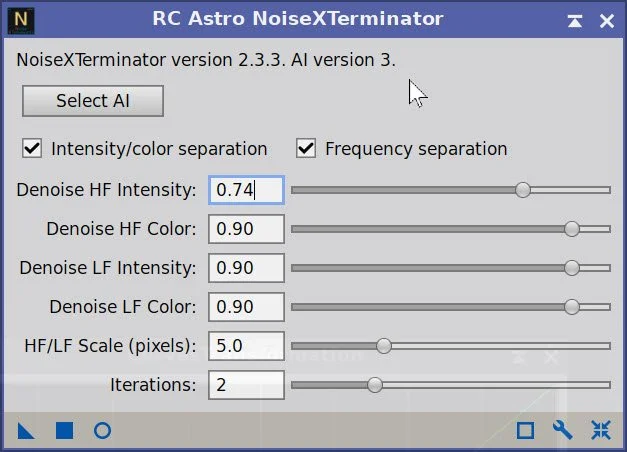627x452 pixels.
Task: Adjust the Denoise HF Intensity slider
Action: tap(523, 190)
